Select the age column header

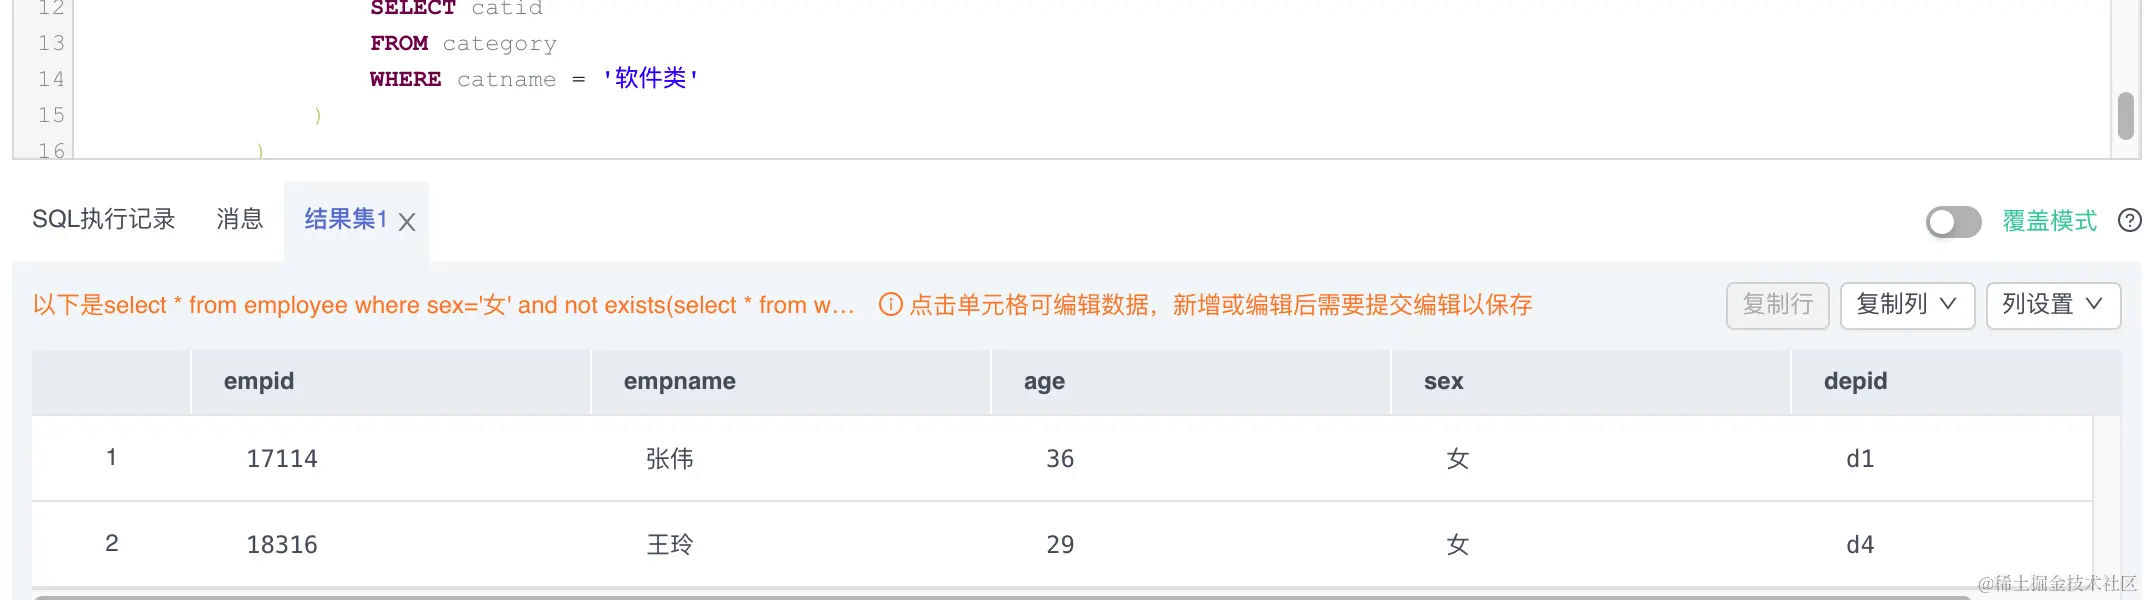[1191, 381]
